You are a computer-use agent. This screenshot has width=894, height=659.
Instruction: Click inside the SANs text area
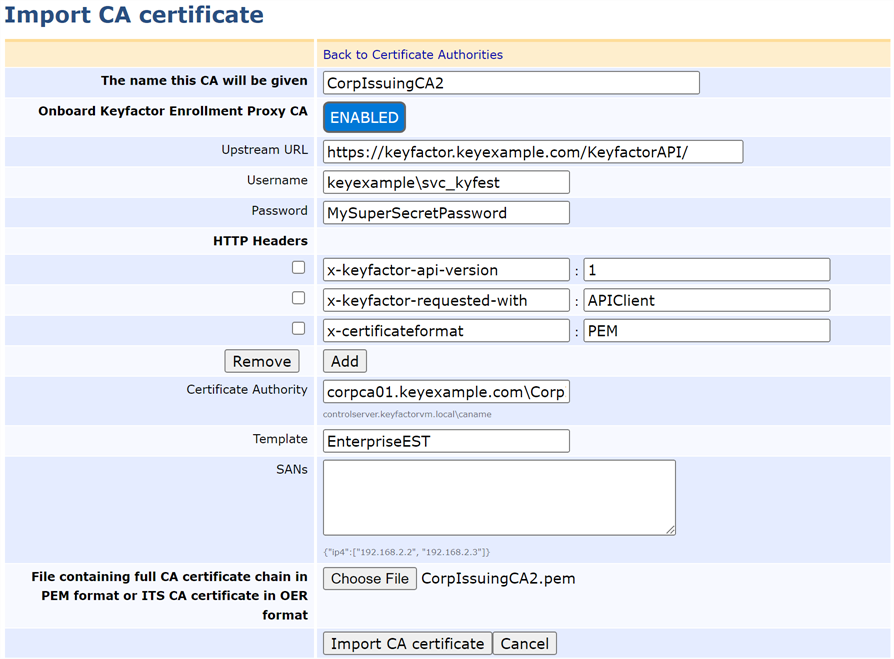tap(499, 497)
